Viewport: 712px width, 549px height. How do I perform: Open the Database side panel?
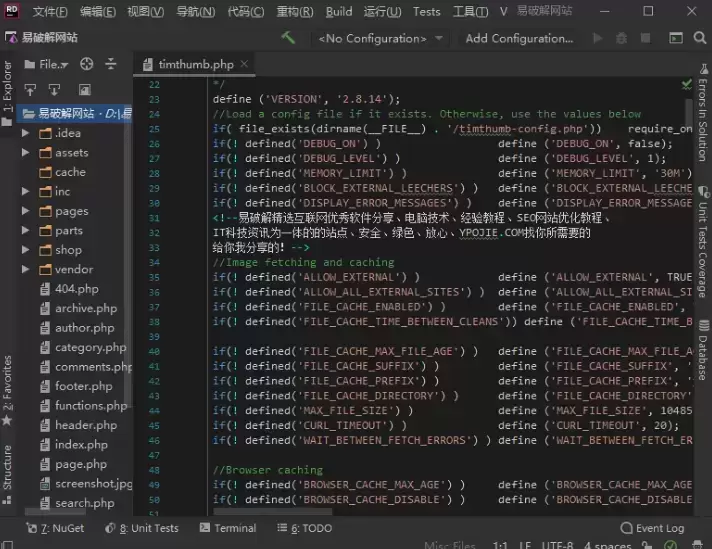click(x=703, y=350)
